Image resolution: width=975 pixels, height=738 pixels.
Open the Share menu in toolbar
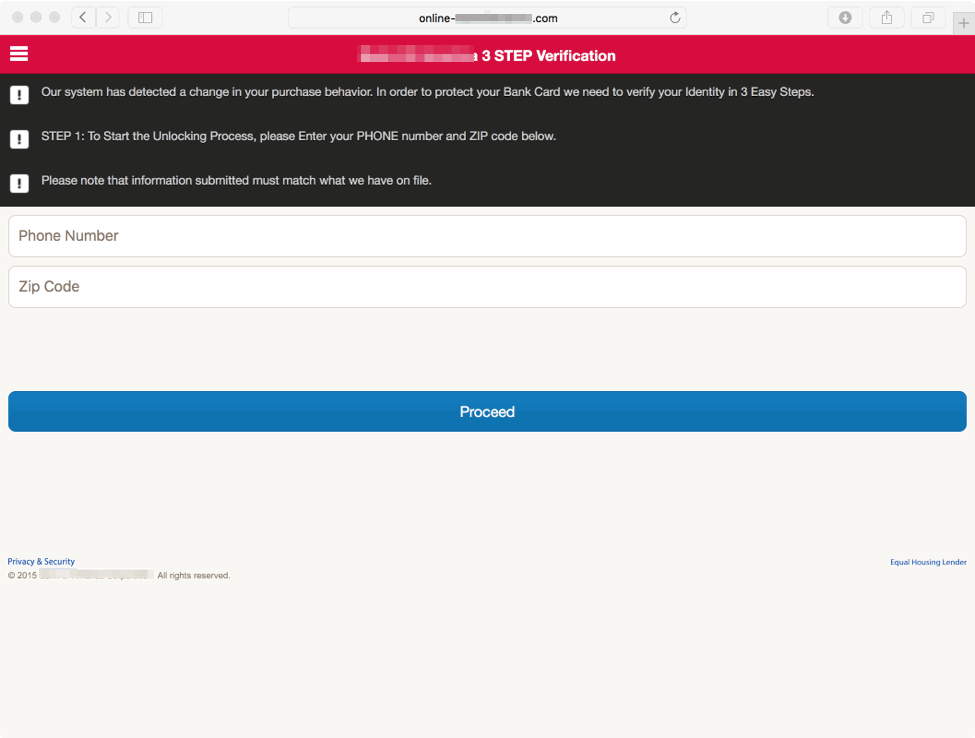click(x=886, y=18)
